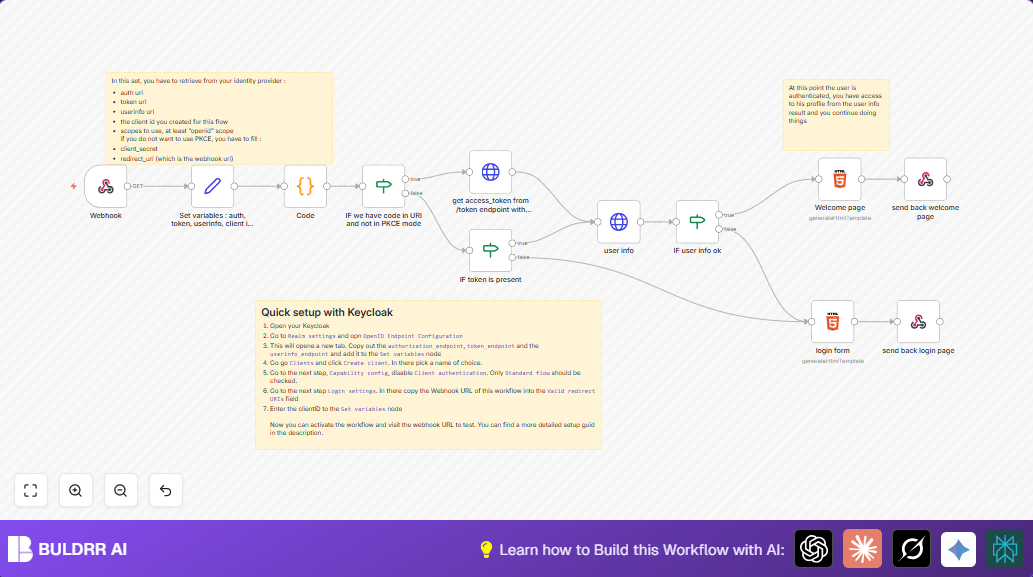1033x577 pixels.
Task: Select the 'send back login page' webhook node
Action: 918,321
